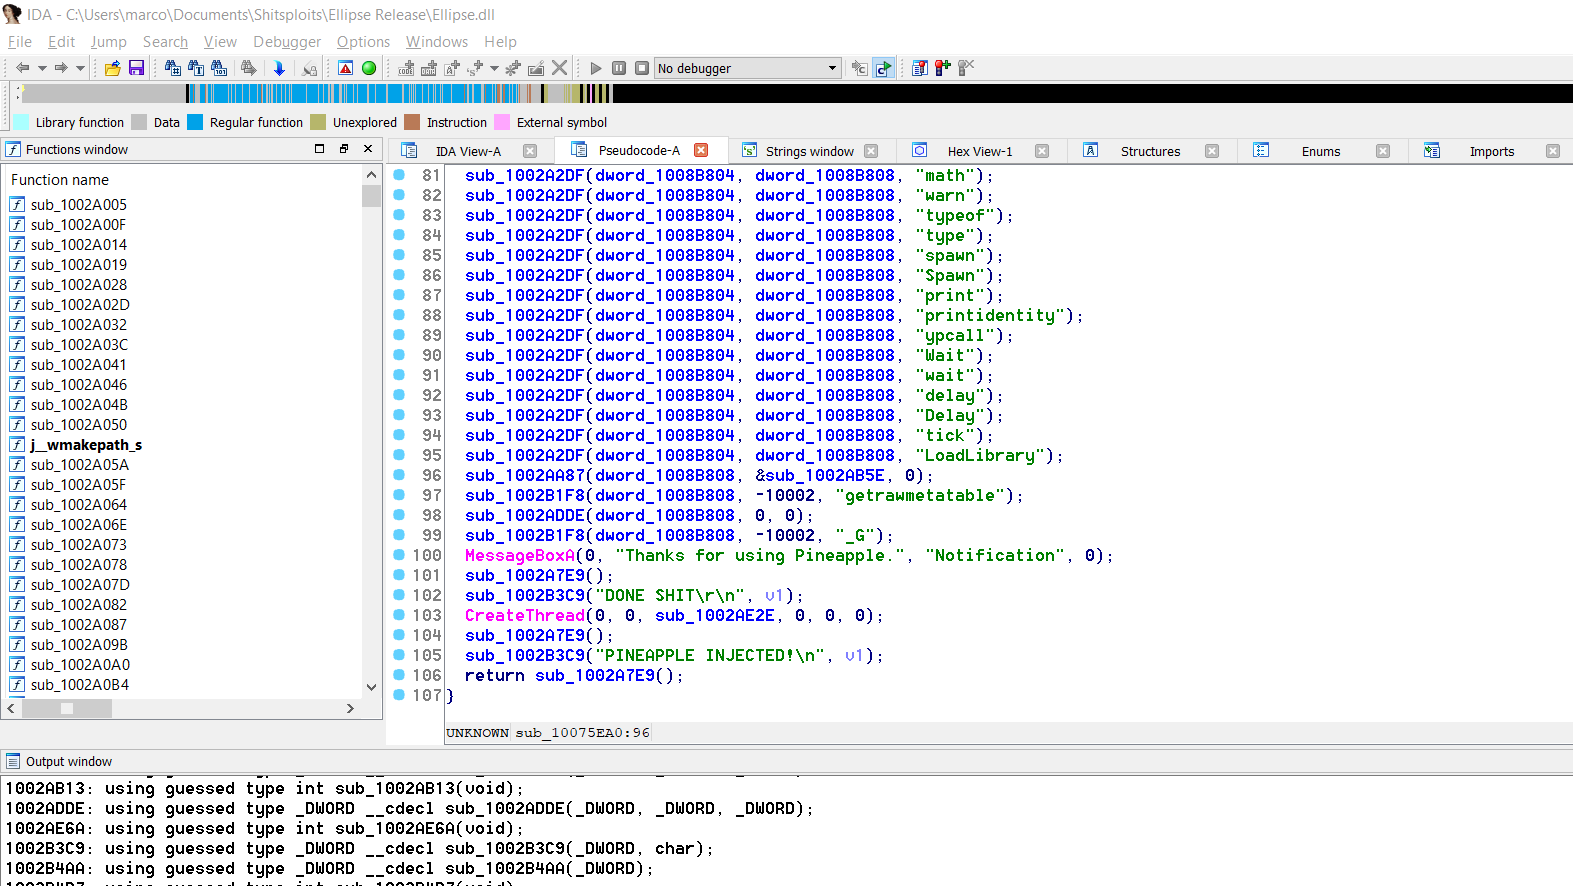
Task: Switch to the IDA View-A tab
Action: (x=468, y=151)
